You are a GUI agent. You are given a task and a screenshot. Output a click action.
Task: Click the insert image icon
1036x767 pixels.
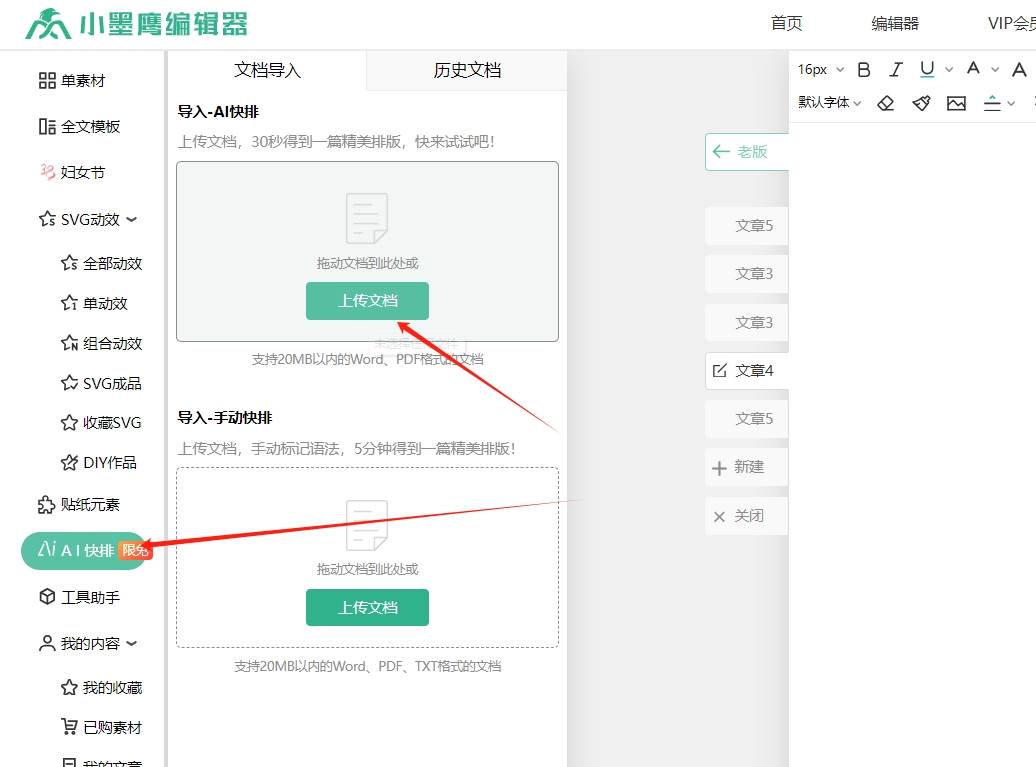coord(957,103)
